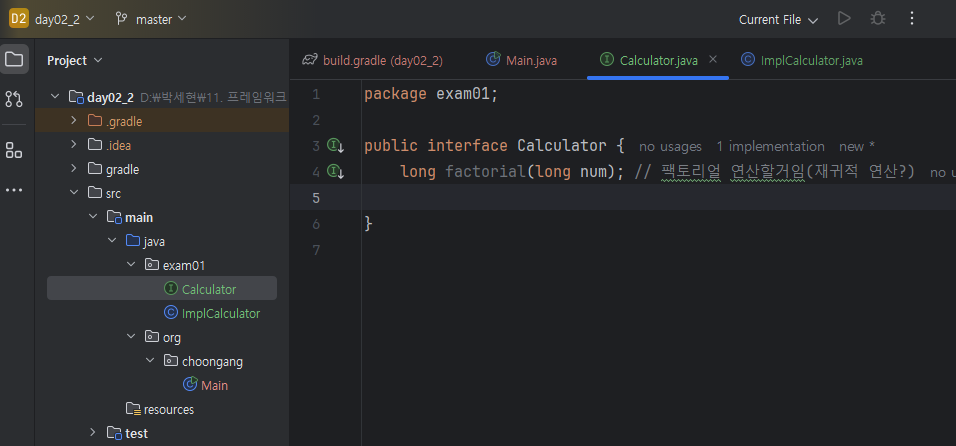Expand the test folder
This screenshot has height=446, width=956.
pyautogui.click(x=93, y=433)
